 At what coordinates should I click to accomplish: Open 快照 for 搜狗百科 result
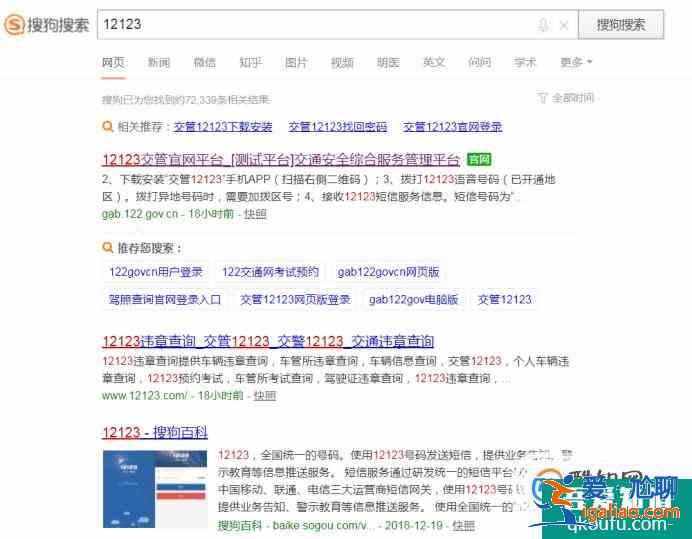463,525
